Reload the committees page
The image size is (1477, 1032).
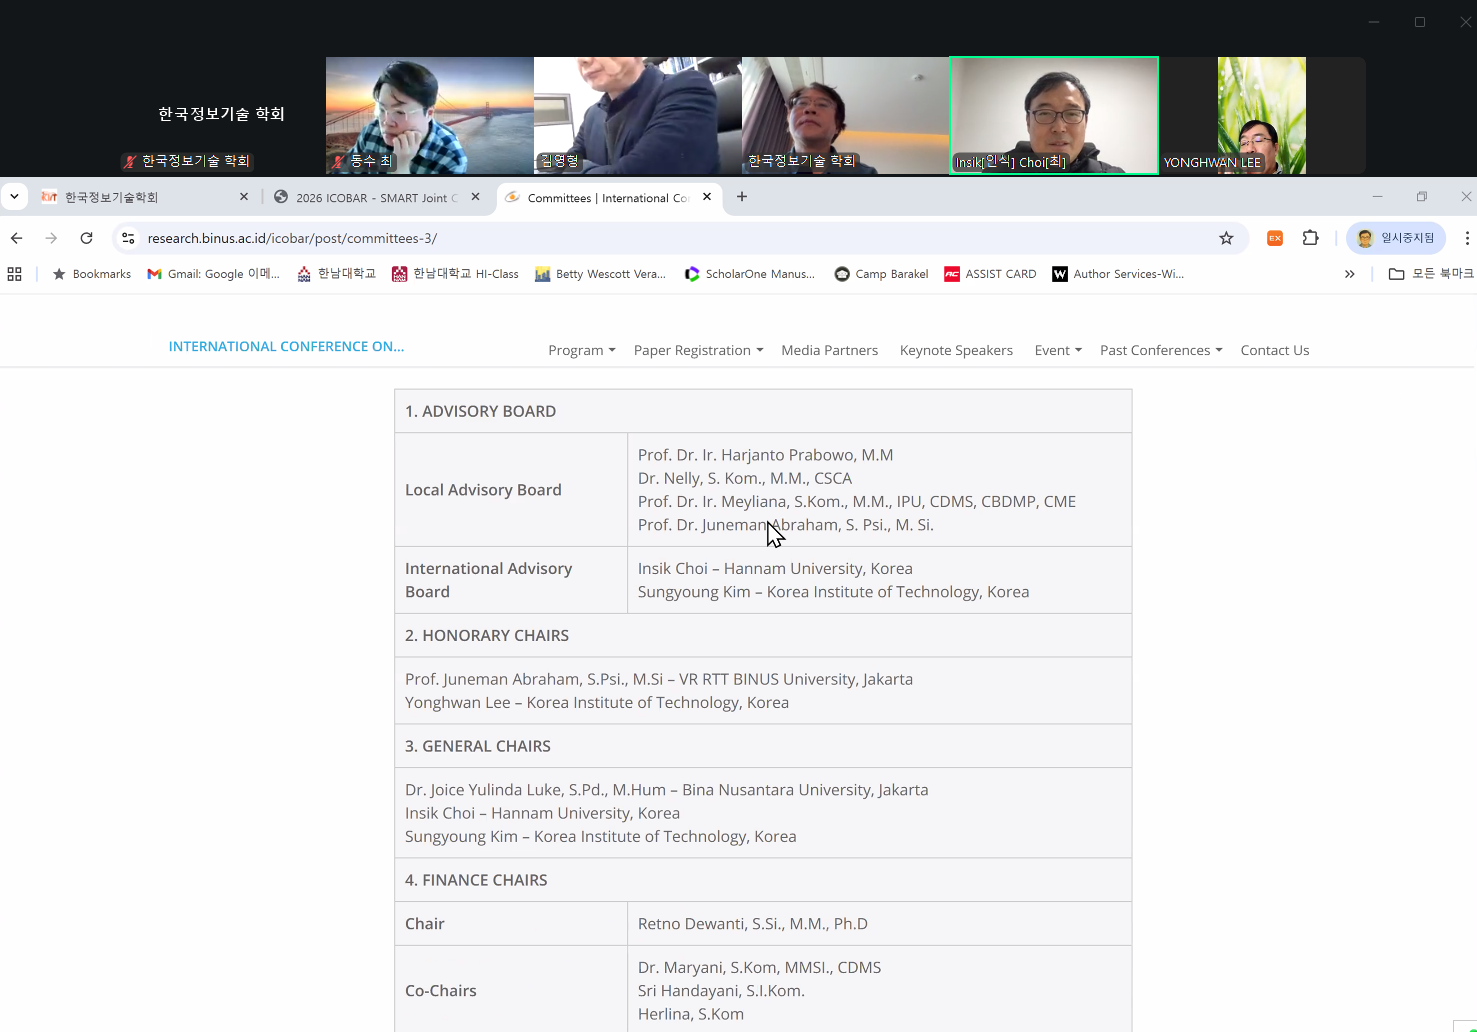pos(86,238)
